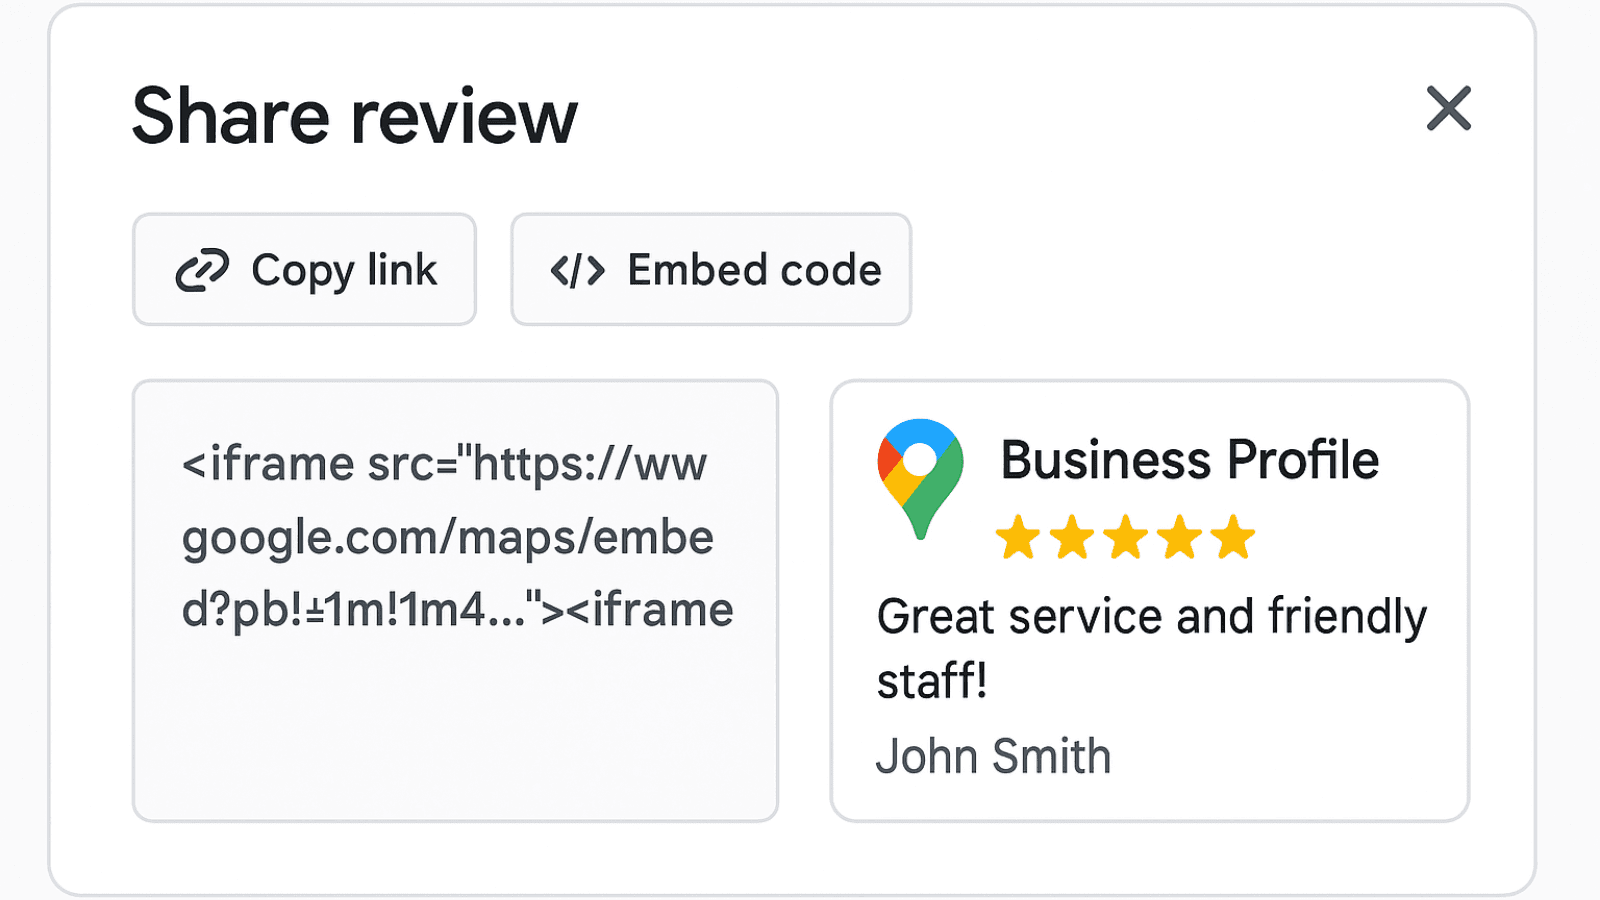Viewport: 1600px width, 900px height.
Task: Click the Share review title
Action: [354, 115]
